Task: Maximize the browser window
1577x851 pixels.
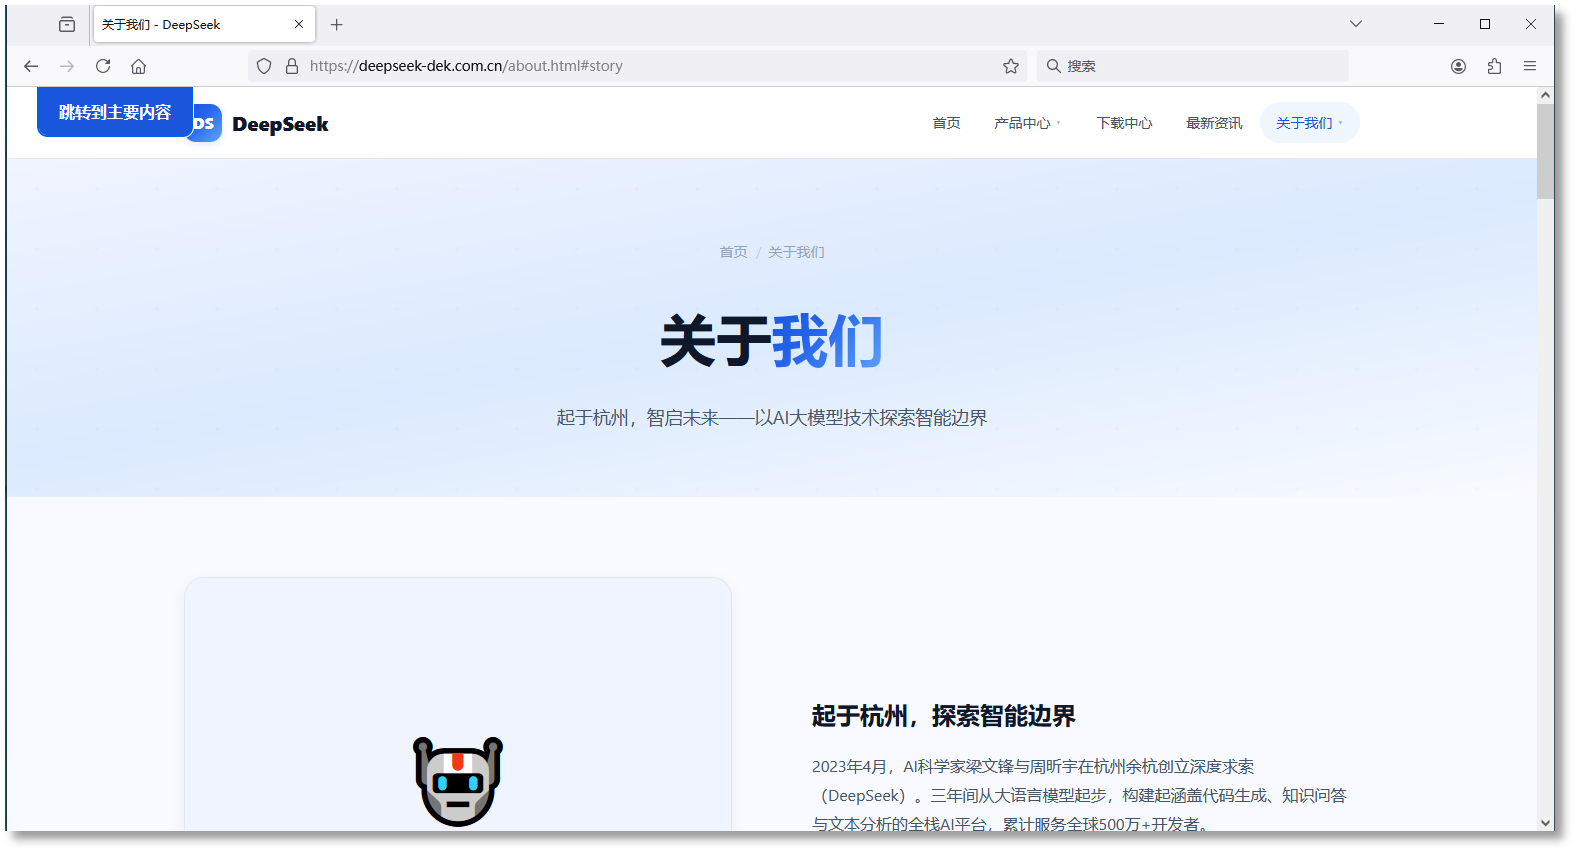Action: point(1485,24)
